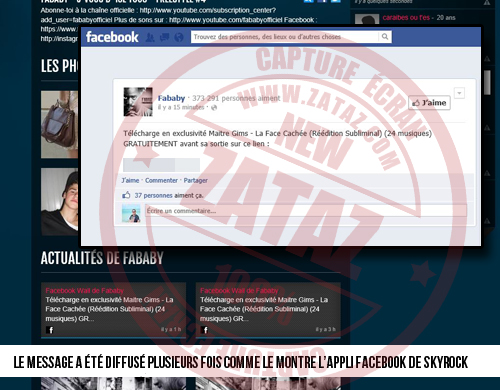Open the 'Facebook Wall de Fababy' card posted 3 h ago
This screenshot has width=500, height=390.
click(x=268, y=310)
